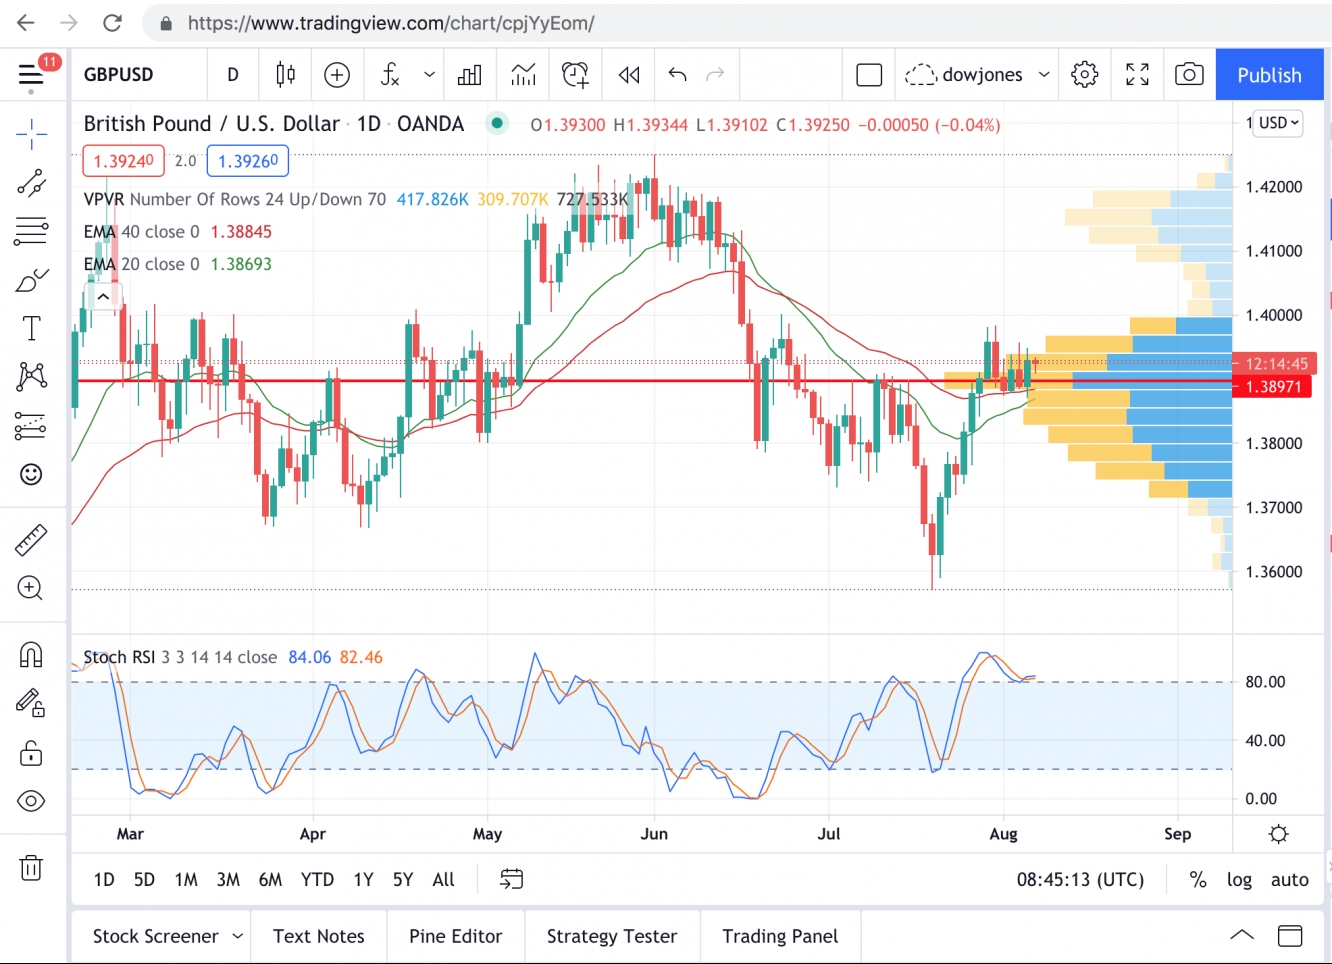Open candlestick chart style selector

pyautogui.click(x=285, y=75)
